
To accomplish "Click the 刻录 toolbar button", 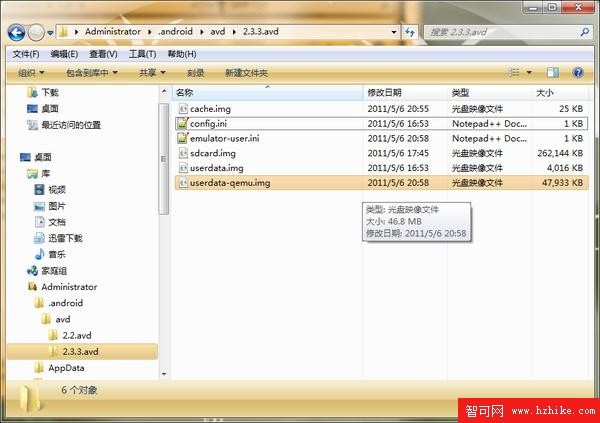I will pyautogui.click(x=196, y=73).
